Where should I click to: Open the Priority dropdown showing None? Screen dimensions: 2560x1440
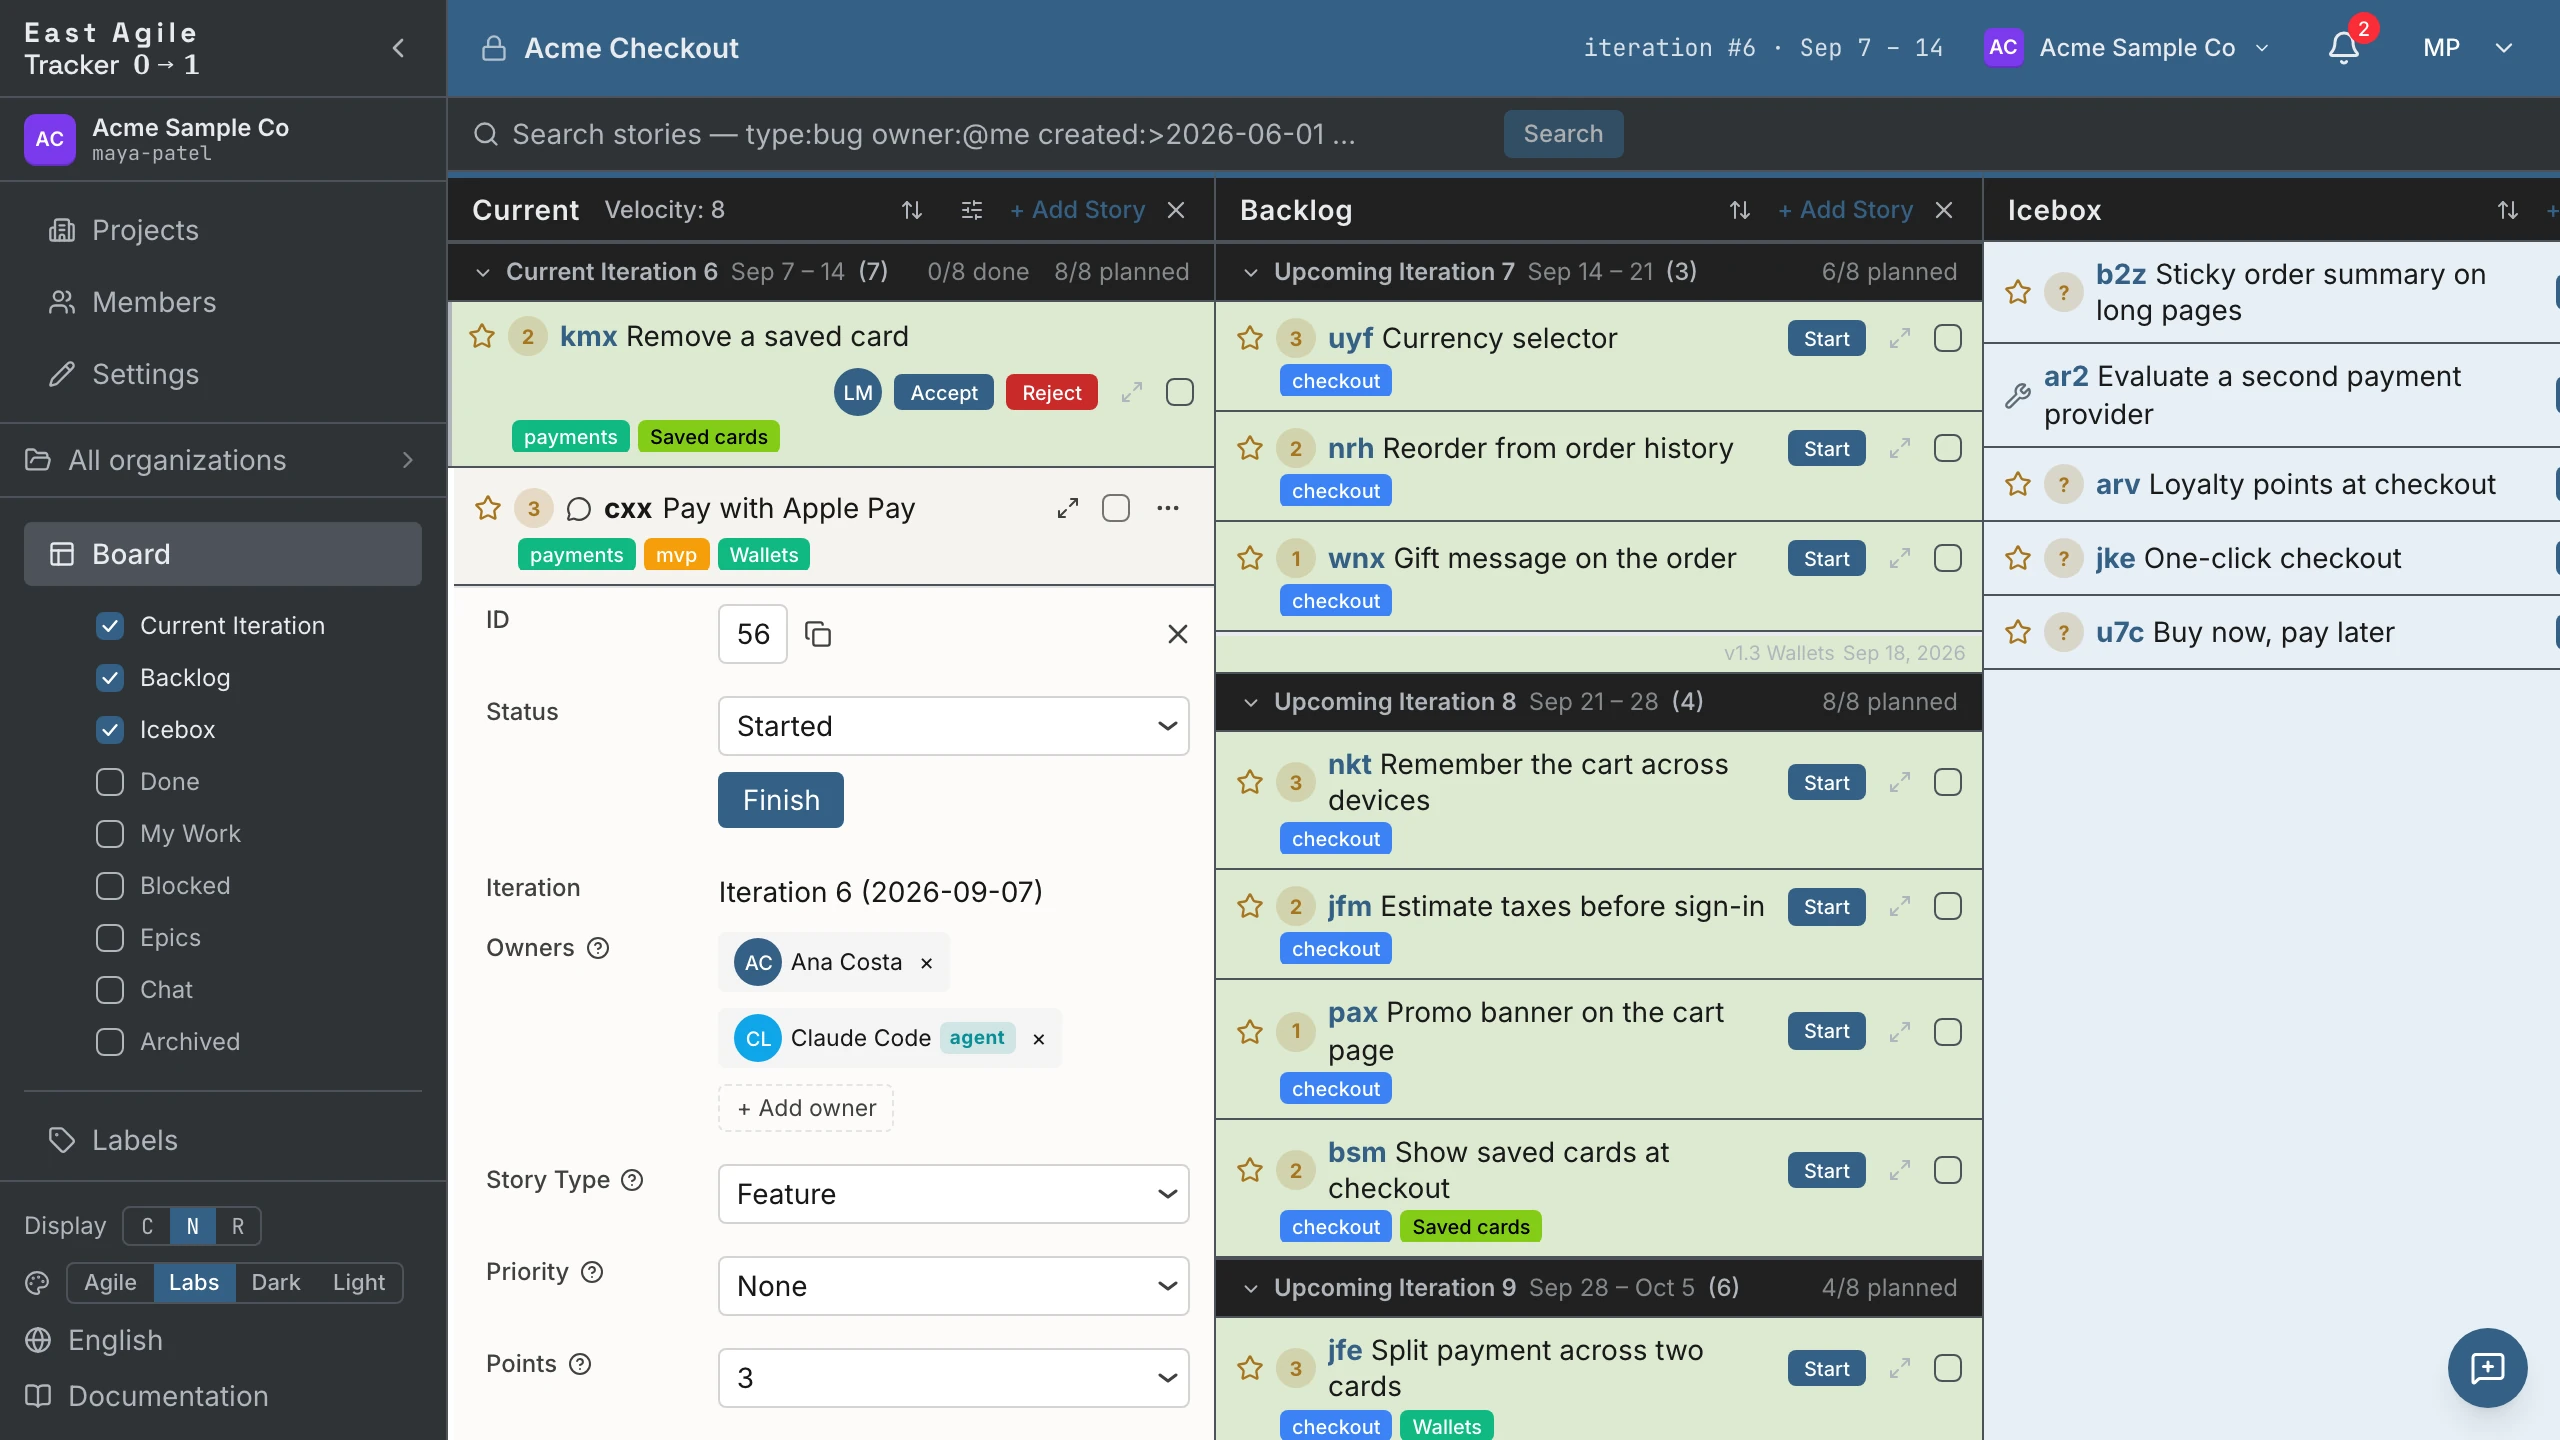(953, 1286)
